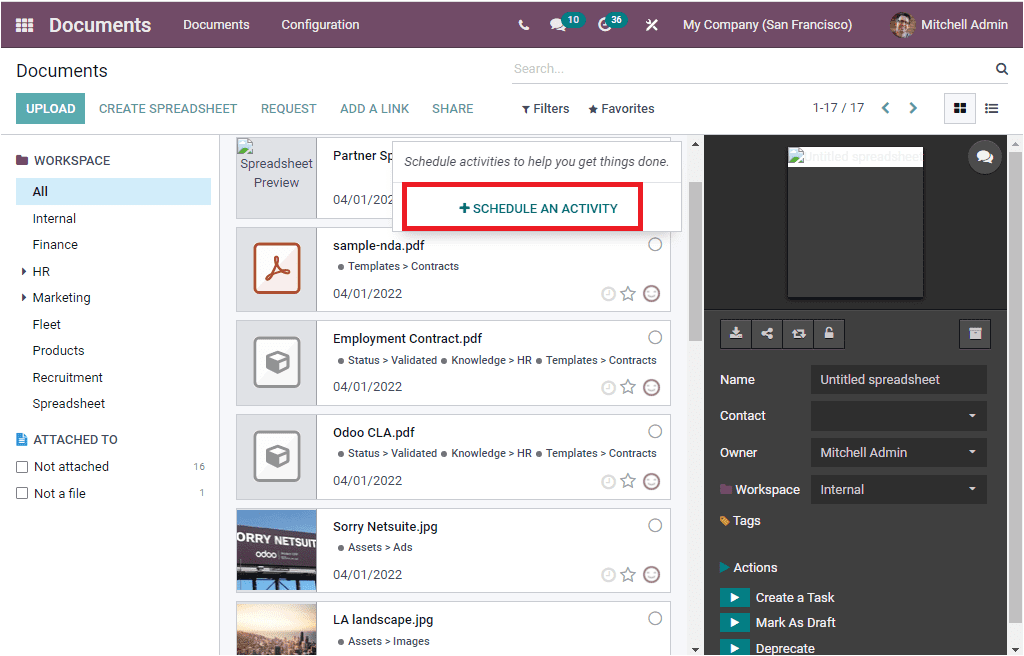Screen dimensions: 1024x656
Task: Click the phone call icon
Action: tap(523, 25)
